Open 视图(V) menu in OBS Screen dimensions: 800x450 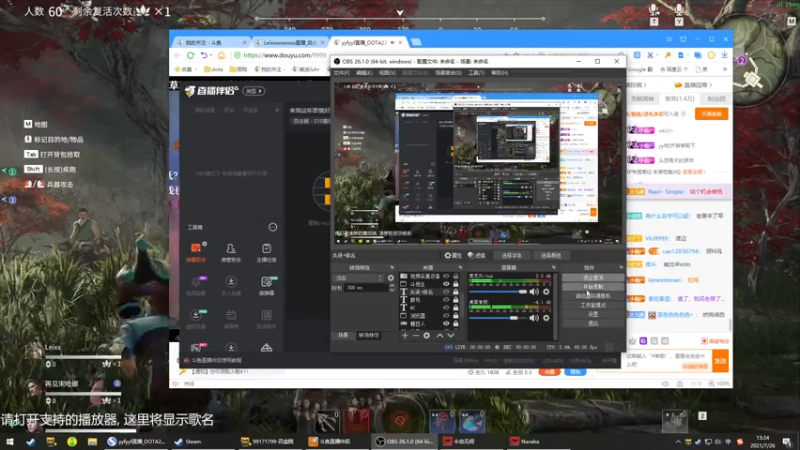click(x=387, y=73)
